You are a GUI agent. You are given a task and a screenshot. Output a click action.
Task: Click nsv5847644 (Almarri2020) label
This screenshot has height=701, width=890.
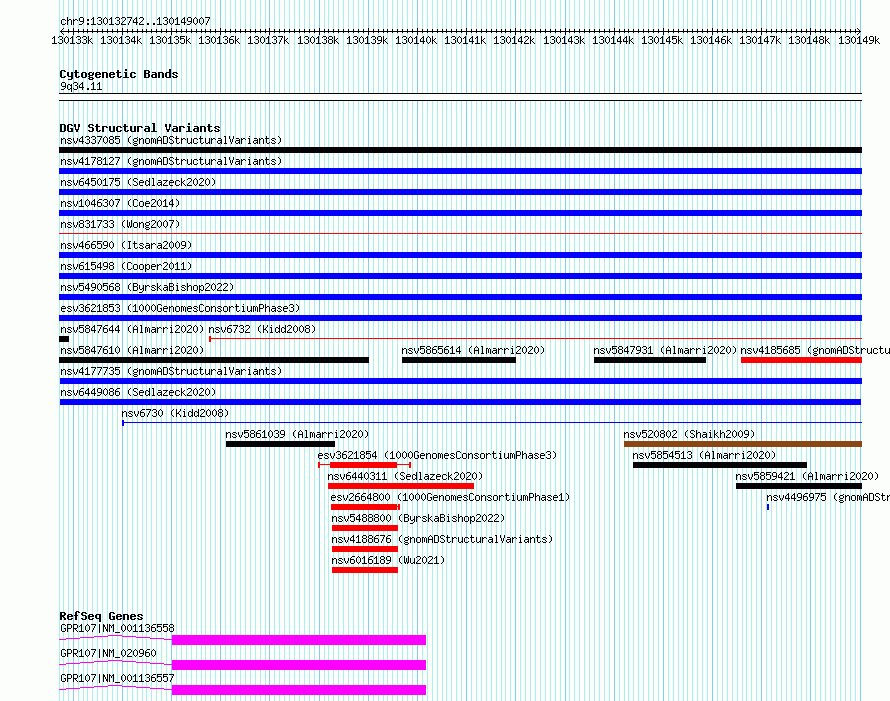tap(132, 329)
